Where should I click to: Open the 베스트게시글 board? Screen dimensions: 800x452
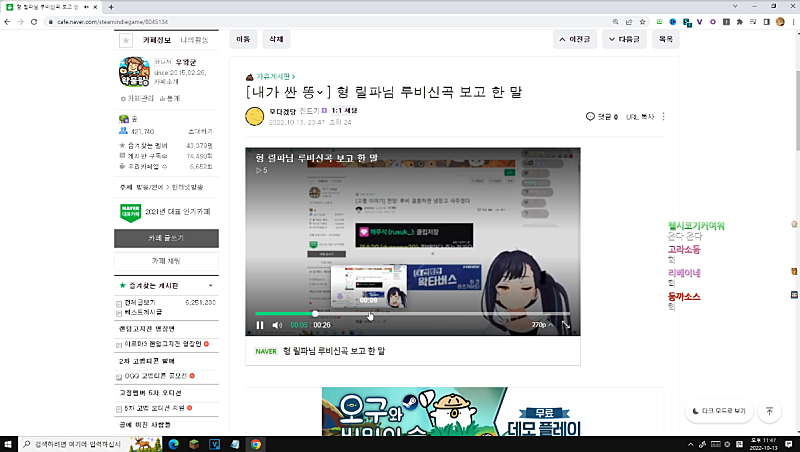click(143, 312)
